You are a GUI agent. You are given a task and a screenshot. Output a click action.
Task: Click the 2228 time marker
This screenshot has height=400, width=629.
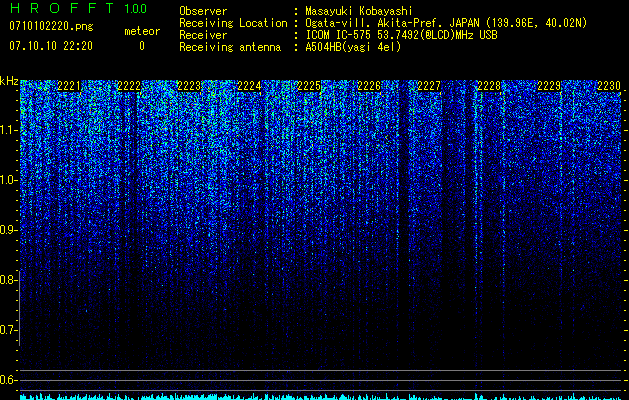click(489, 86)
